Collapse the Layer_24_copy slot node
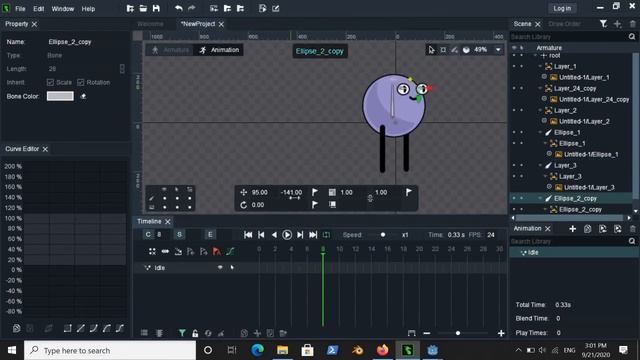 coord(540,89)
